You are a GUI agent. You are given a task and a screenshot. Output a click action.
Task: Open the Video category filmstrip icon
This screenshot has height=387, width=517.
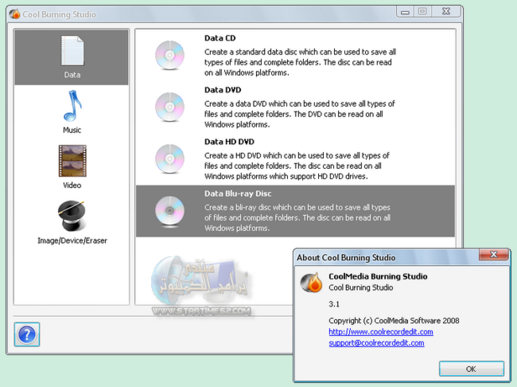(x=72, y=161)
